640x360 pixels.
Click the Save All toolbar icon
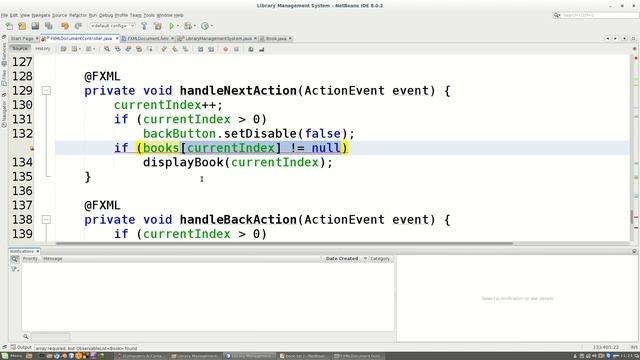click(49, 26)
